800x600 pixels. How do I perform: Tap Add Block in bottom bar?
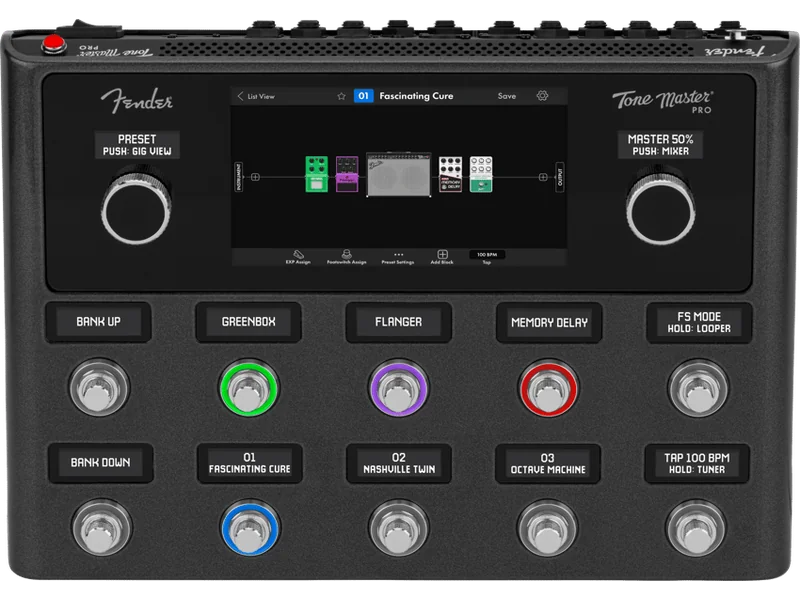tap(442, 257)
